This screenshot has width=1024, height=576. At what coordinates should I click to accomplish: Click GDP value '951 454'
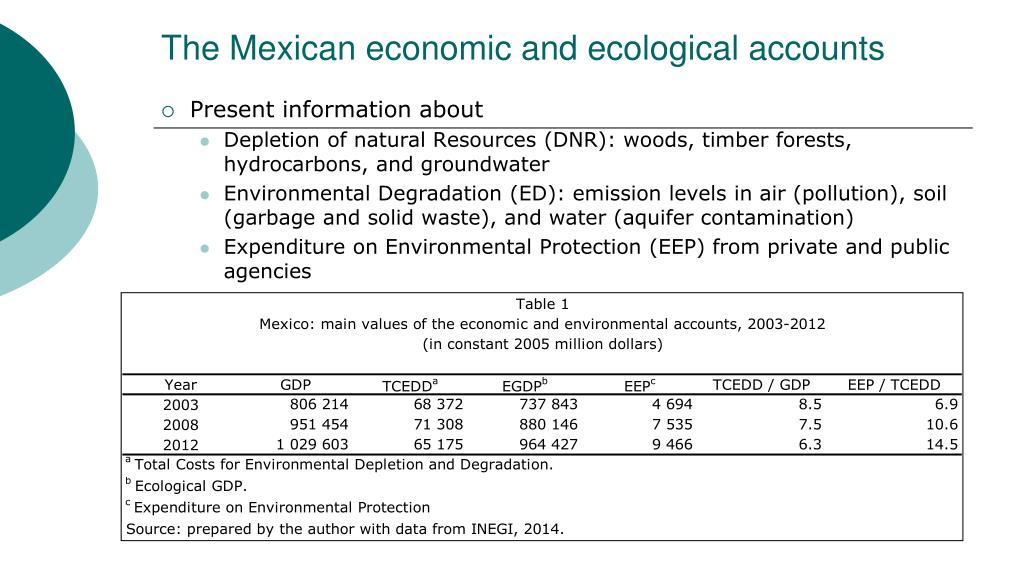point(319,424)
